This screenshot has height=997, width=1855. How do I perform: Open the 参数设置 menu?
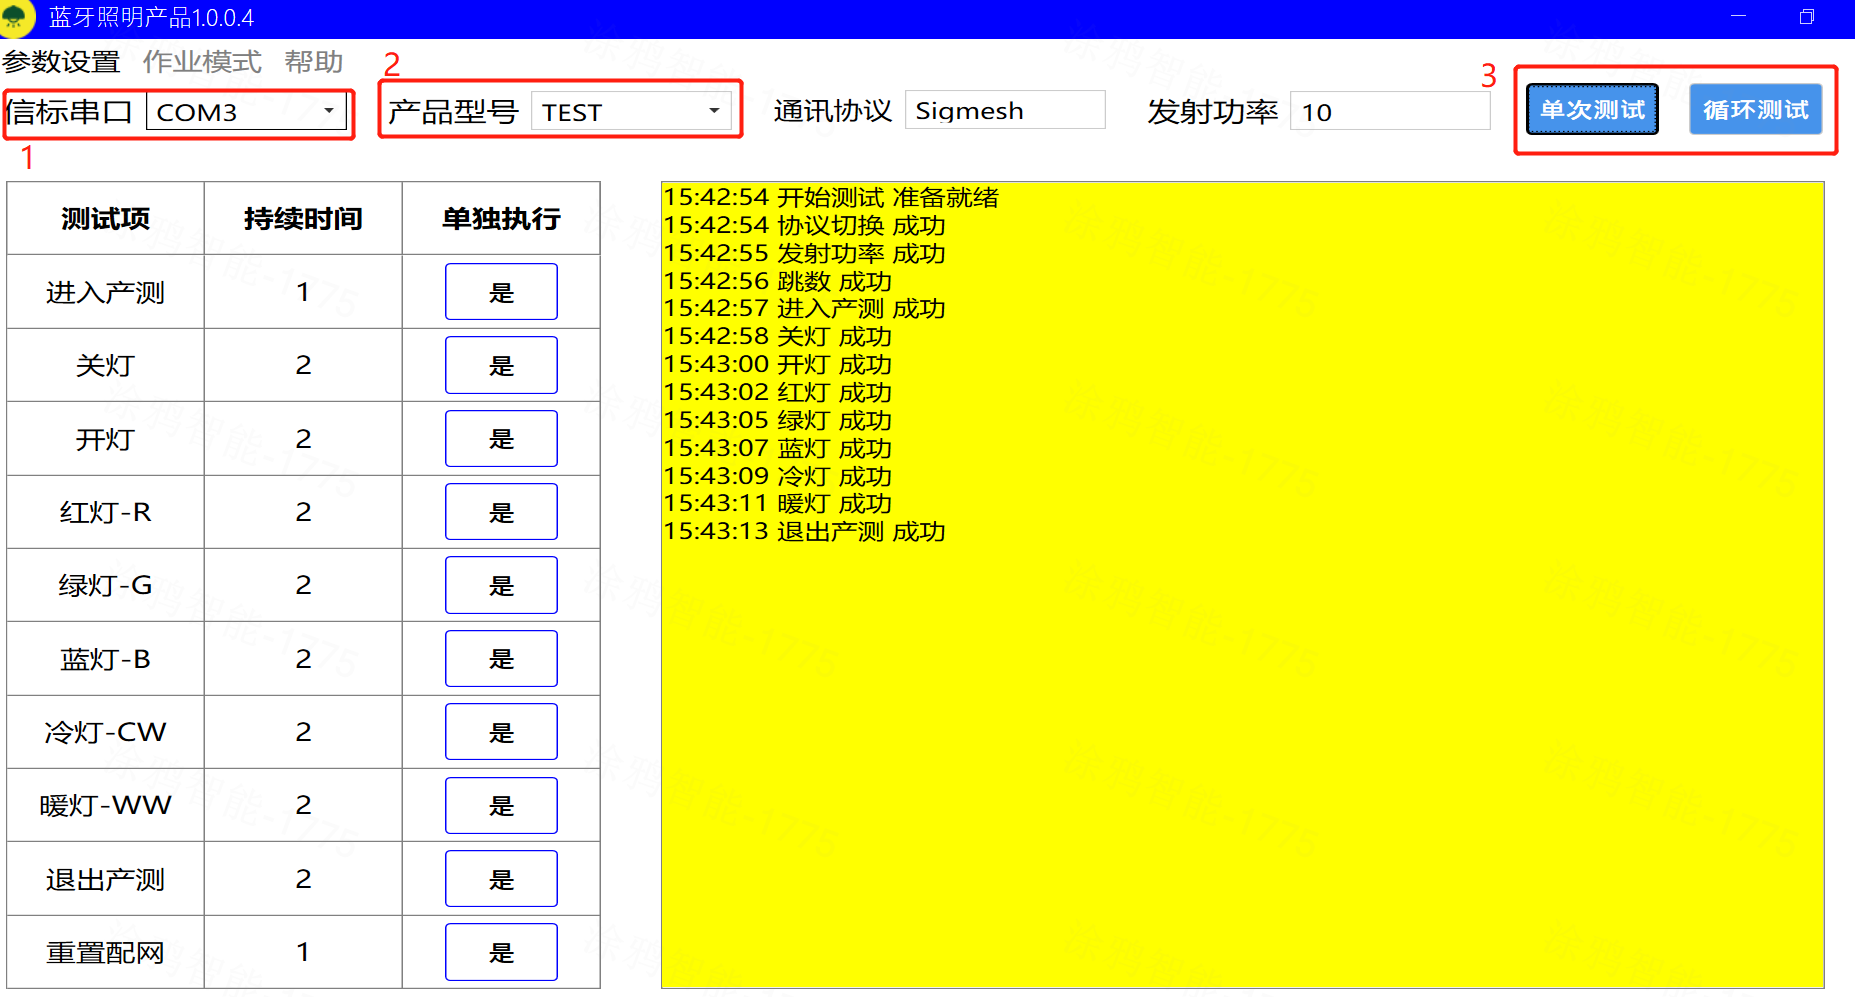pos(61,62)
